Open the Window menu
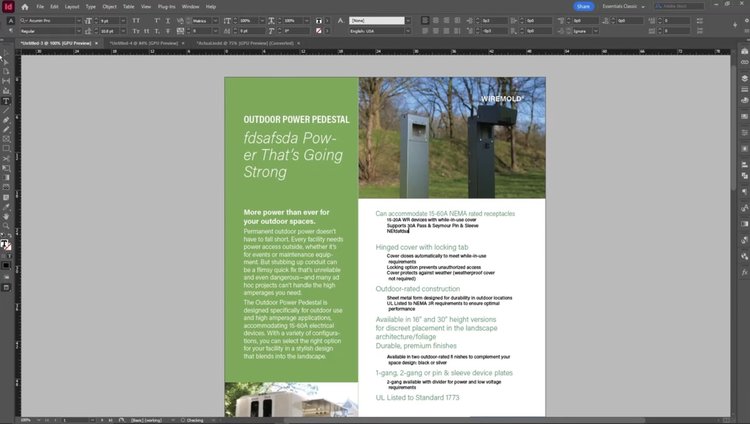 [190, 7]
